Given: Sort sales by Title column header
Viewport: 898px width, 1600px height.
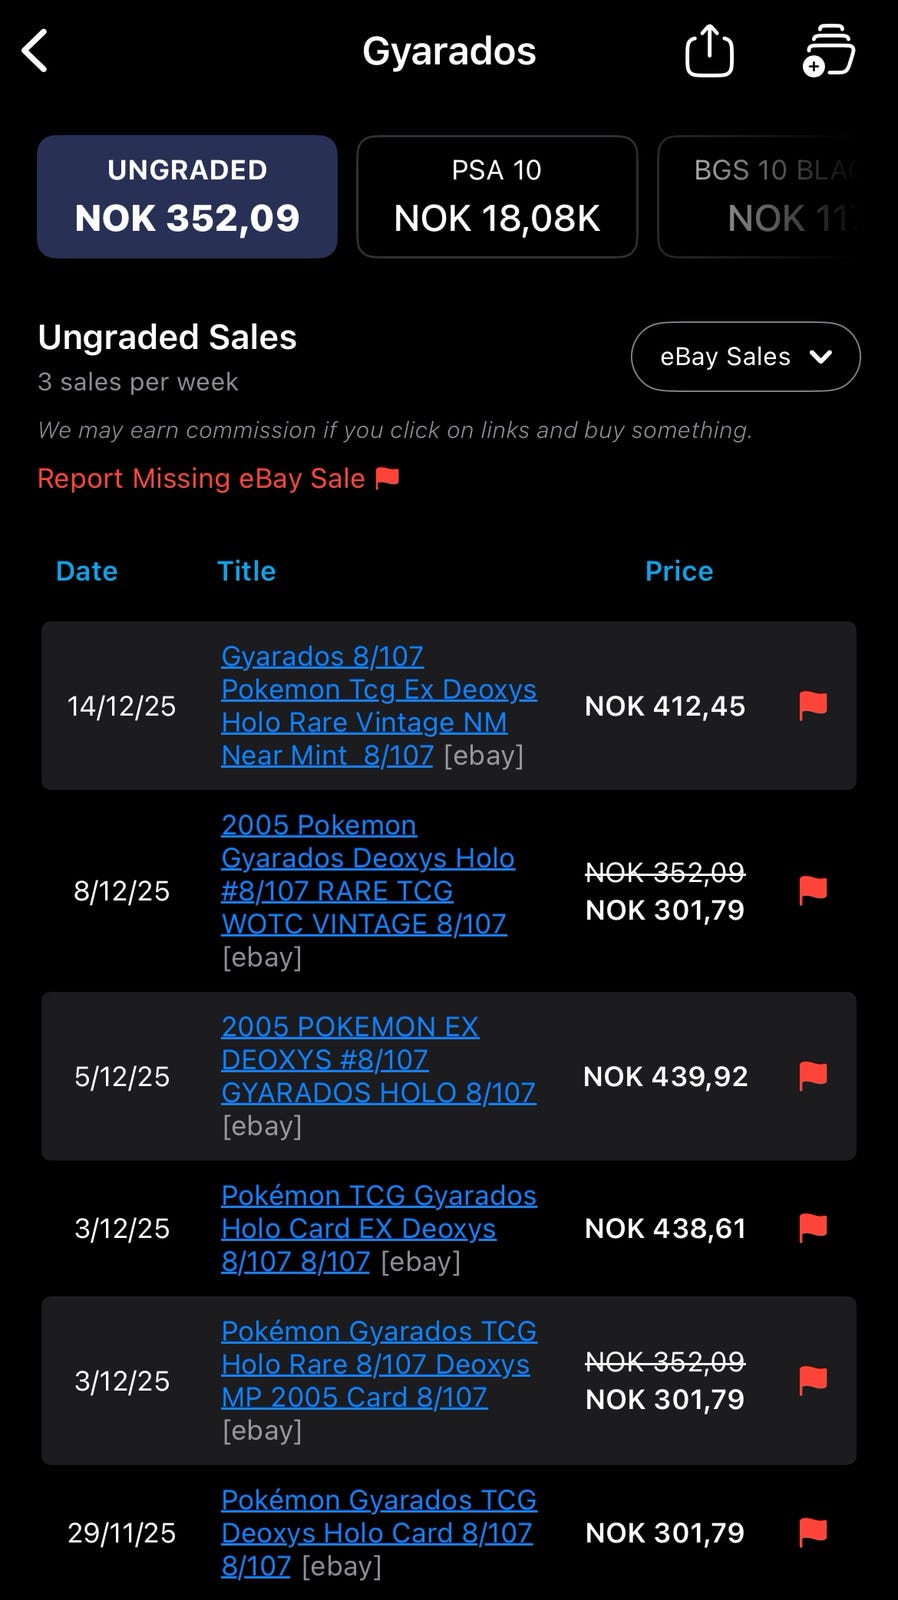Looking at the screenshot, I should [246, 571].
